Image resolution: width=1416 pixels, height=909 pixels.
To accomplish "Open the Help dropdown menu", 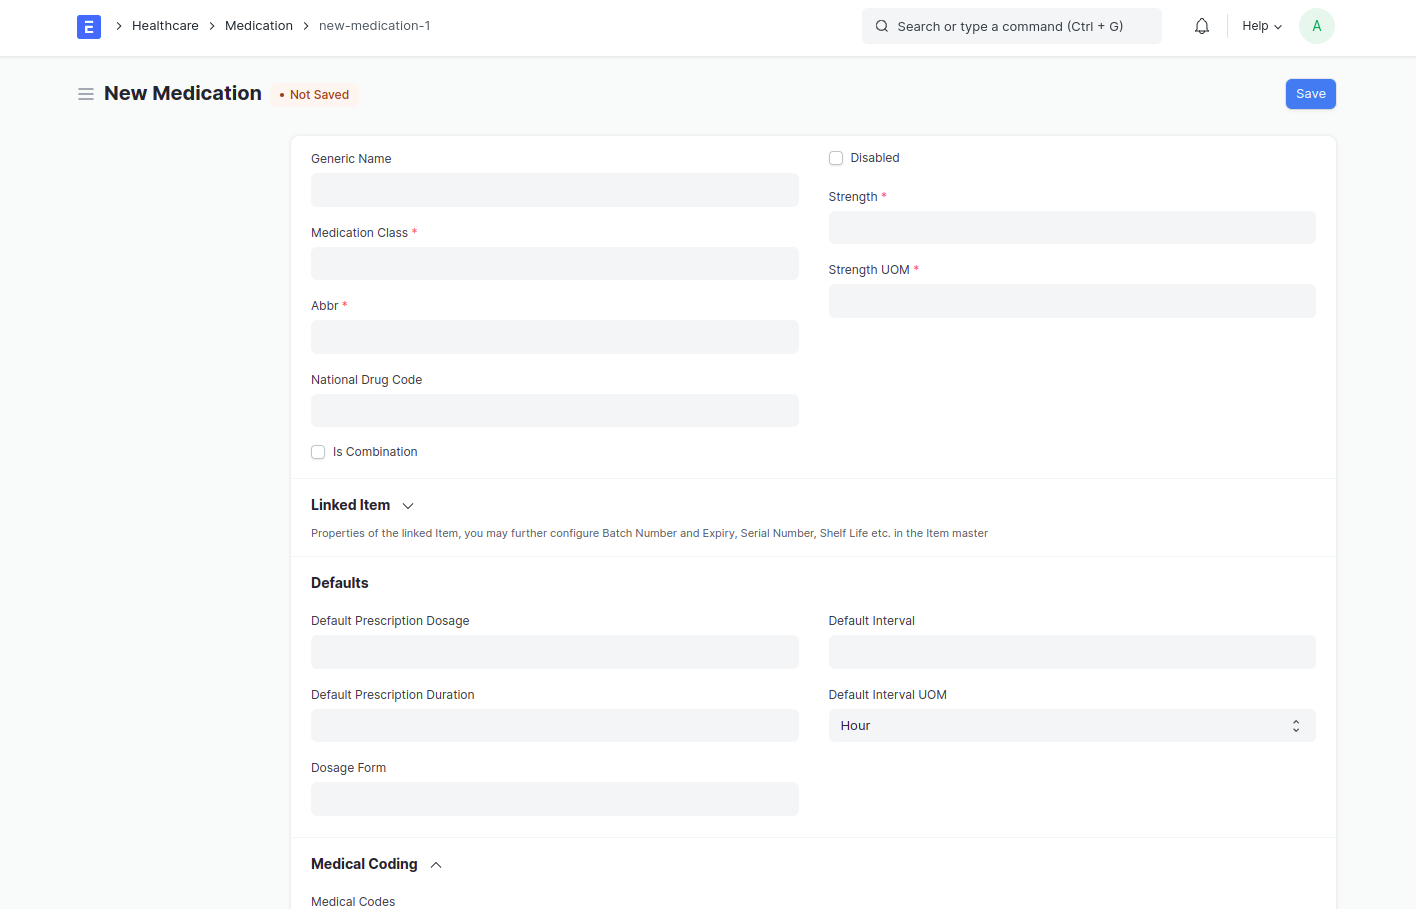I will pos(1262,26).
